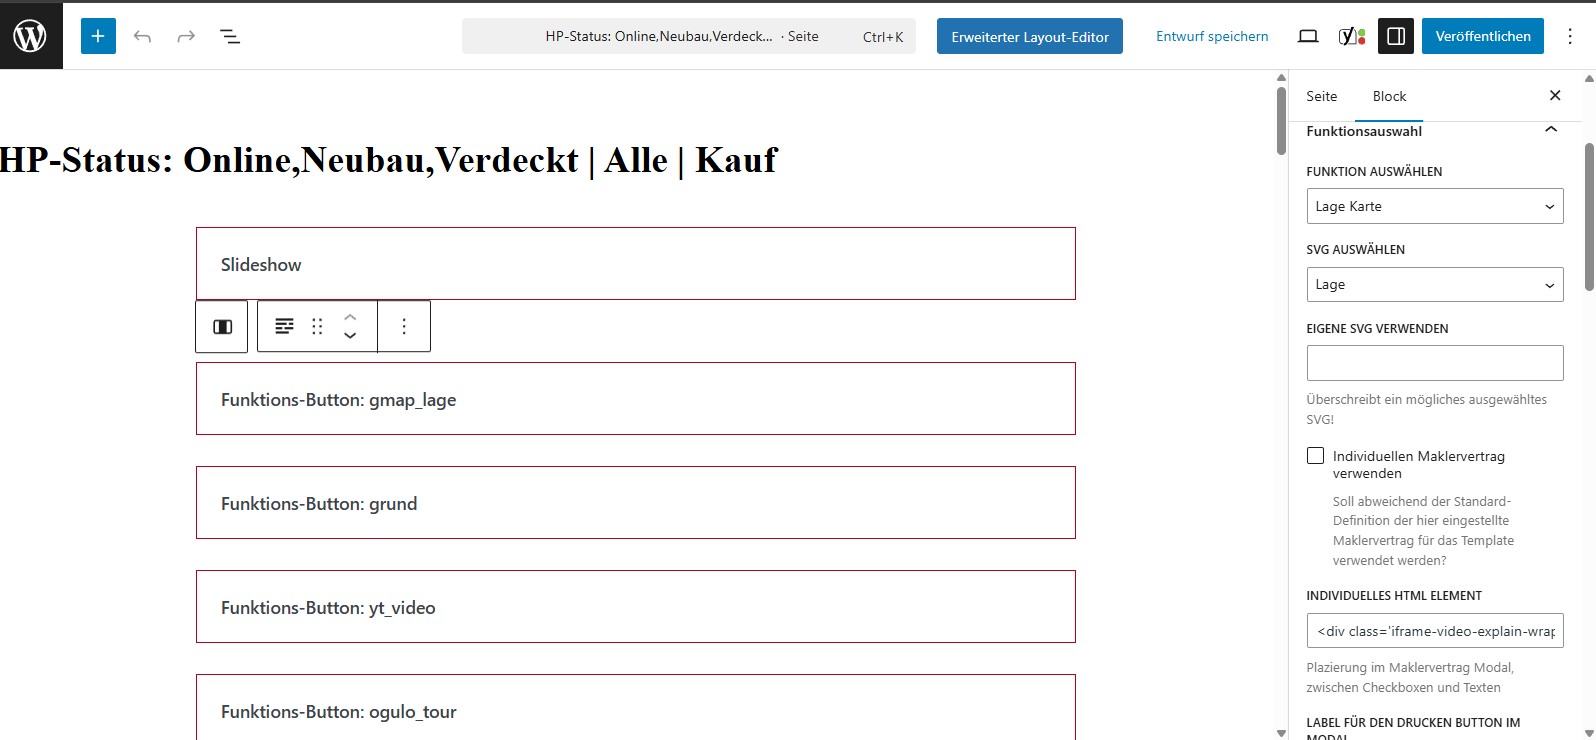Open the three-dot options menu in top bar
The image size is (1596, 740).
1570,36
